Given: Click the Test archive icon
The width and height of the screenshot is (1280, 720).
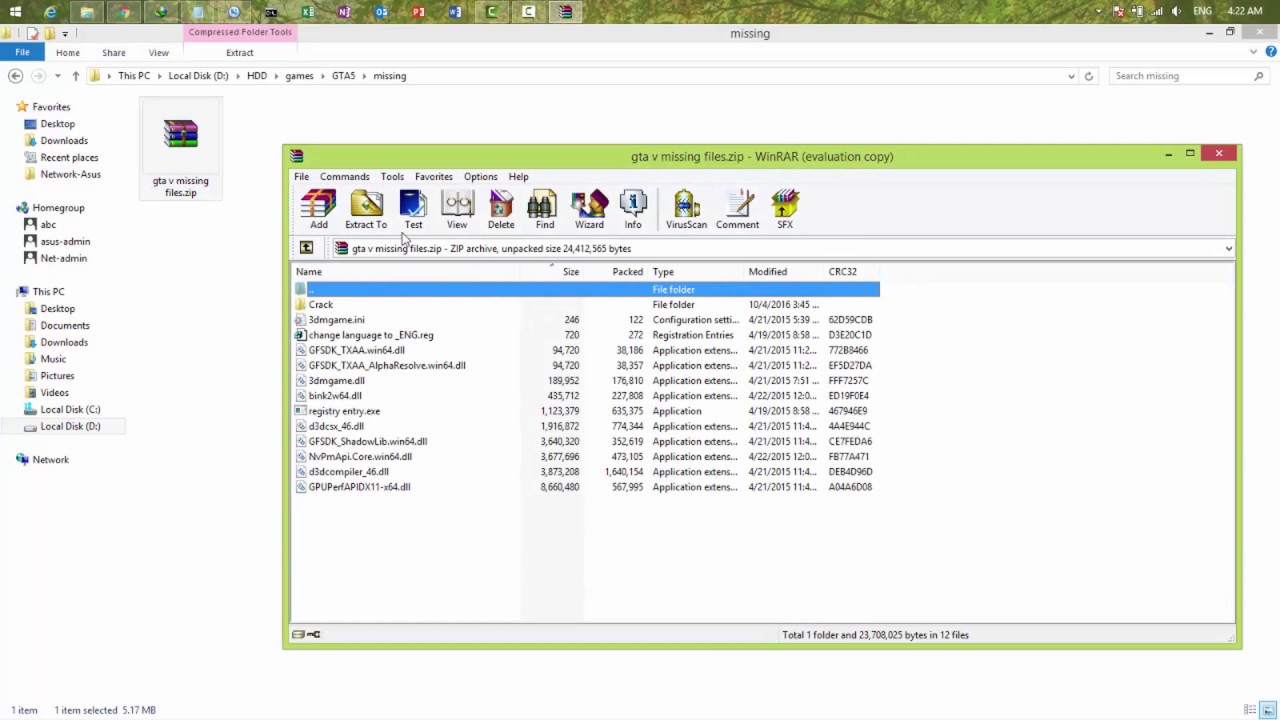Looking at the screenshot, I should [413, 209].
